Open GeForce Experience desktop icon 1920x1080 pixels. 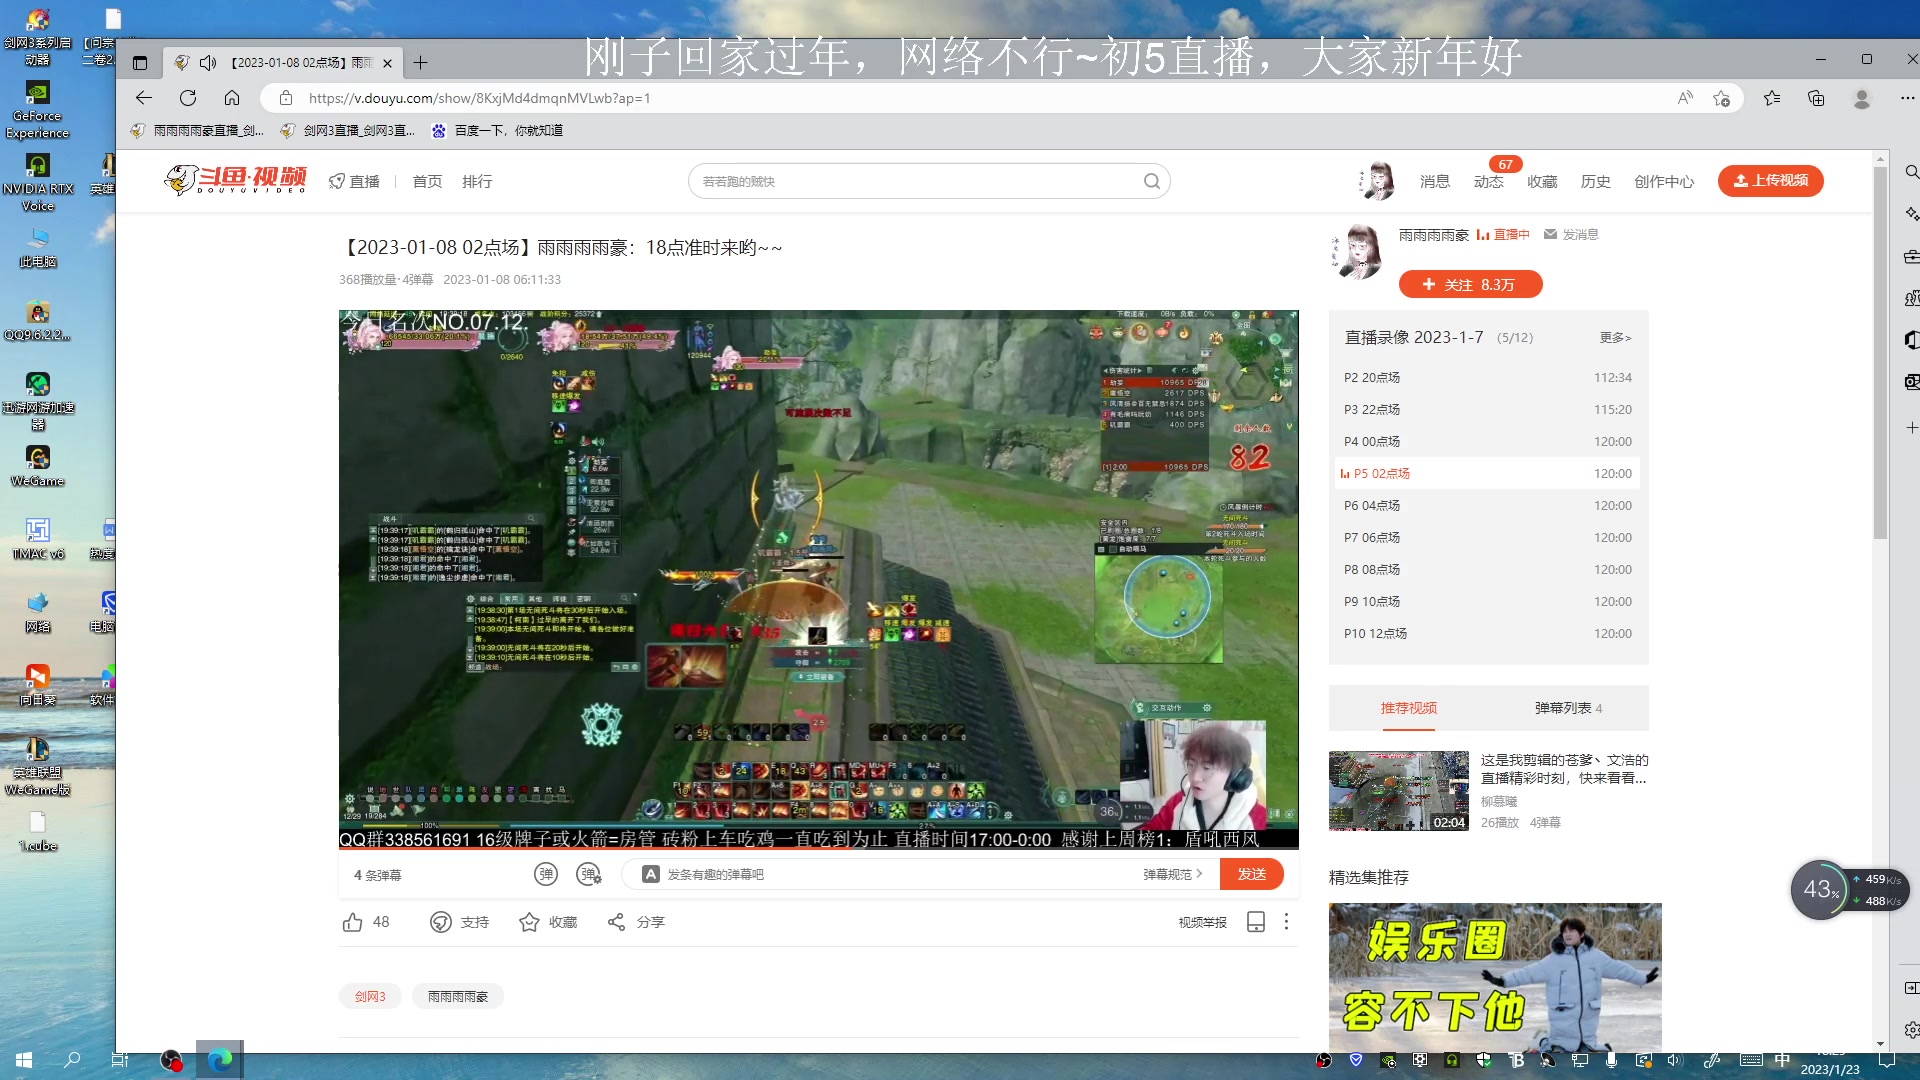pos(37,109)
